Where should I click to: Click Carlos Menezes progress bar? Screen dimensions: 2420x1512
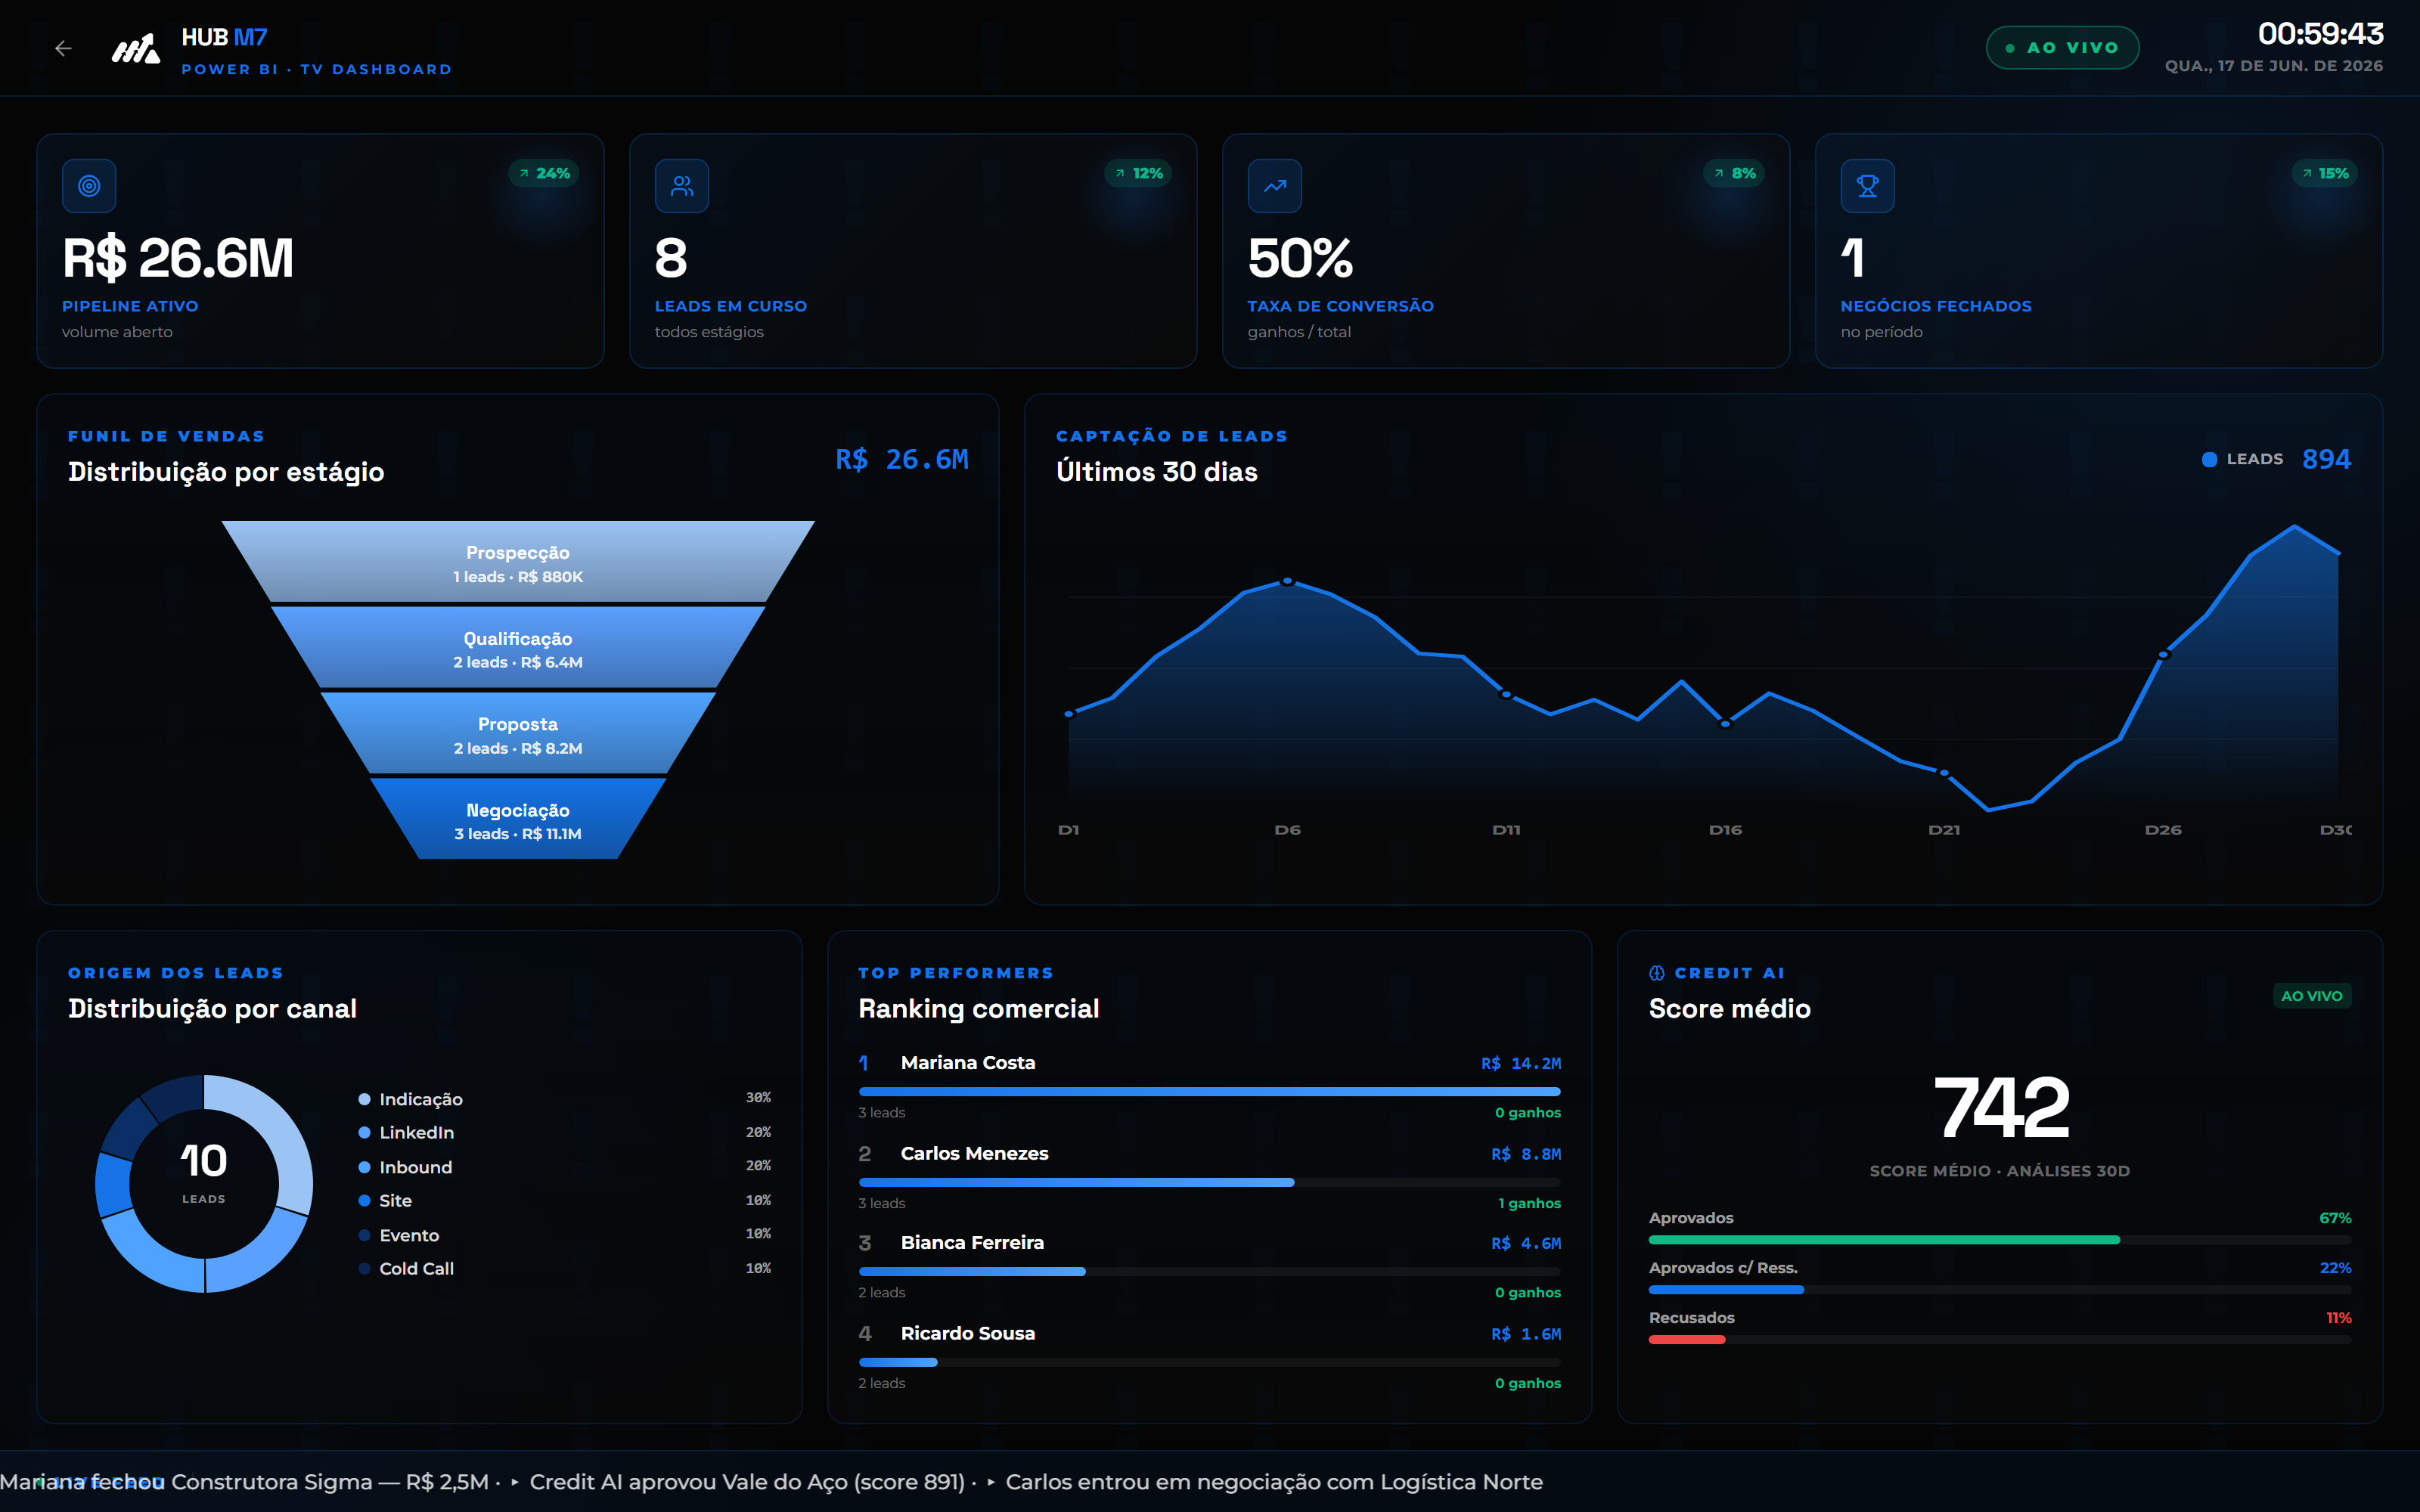pos(1210,1182)
